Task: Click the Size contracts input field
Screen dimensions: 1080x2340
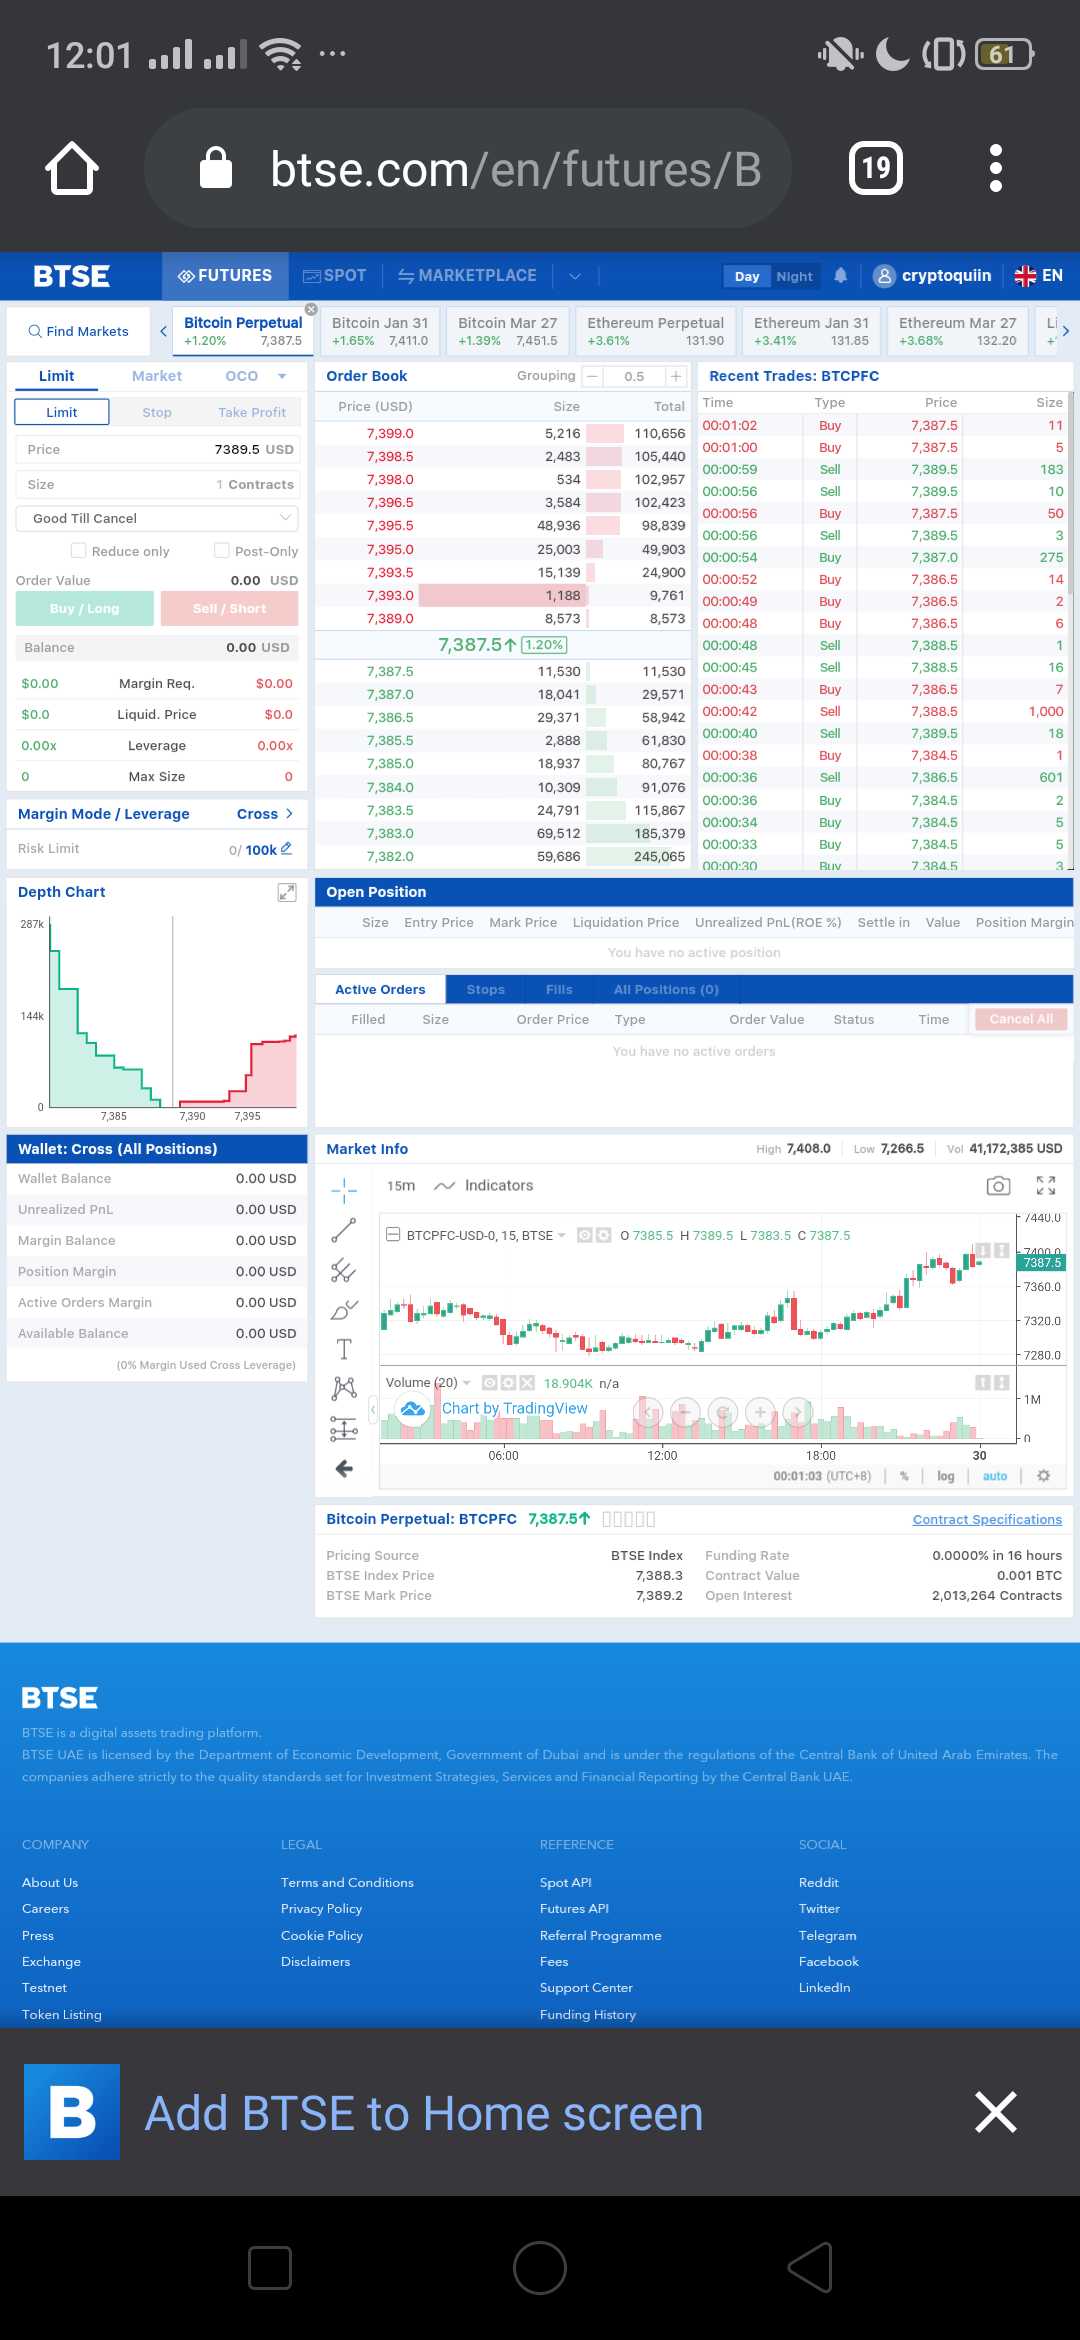Action: point(157,484)
